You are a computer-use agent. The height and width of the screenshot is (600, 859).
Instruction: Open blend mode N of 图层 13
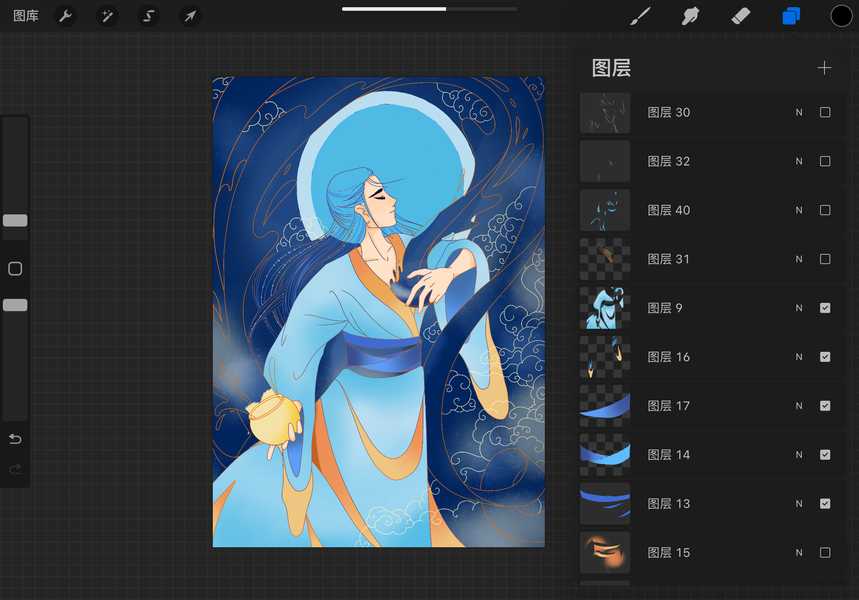coord(799,504)
